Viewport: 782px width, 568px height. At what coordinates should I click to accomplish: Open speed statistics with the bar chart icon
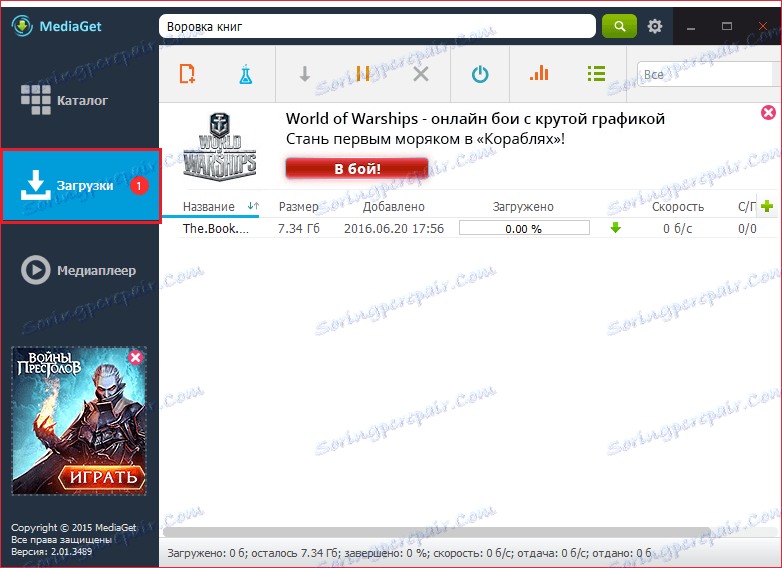pos(539,73)
